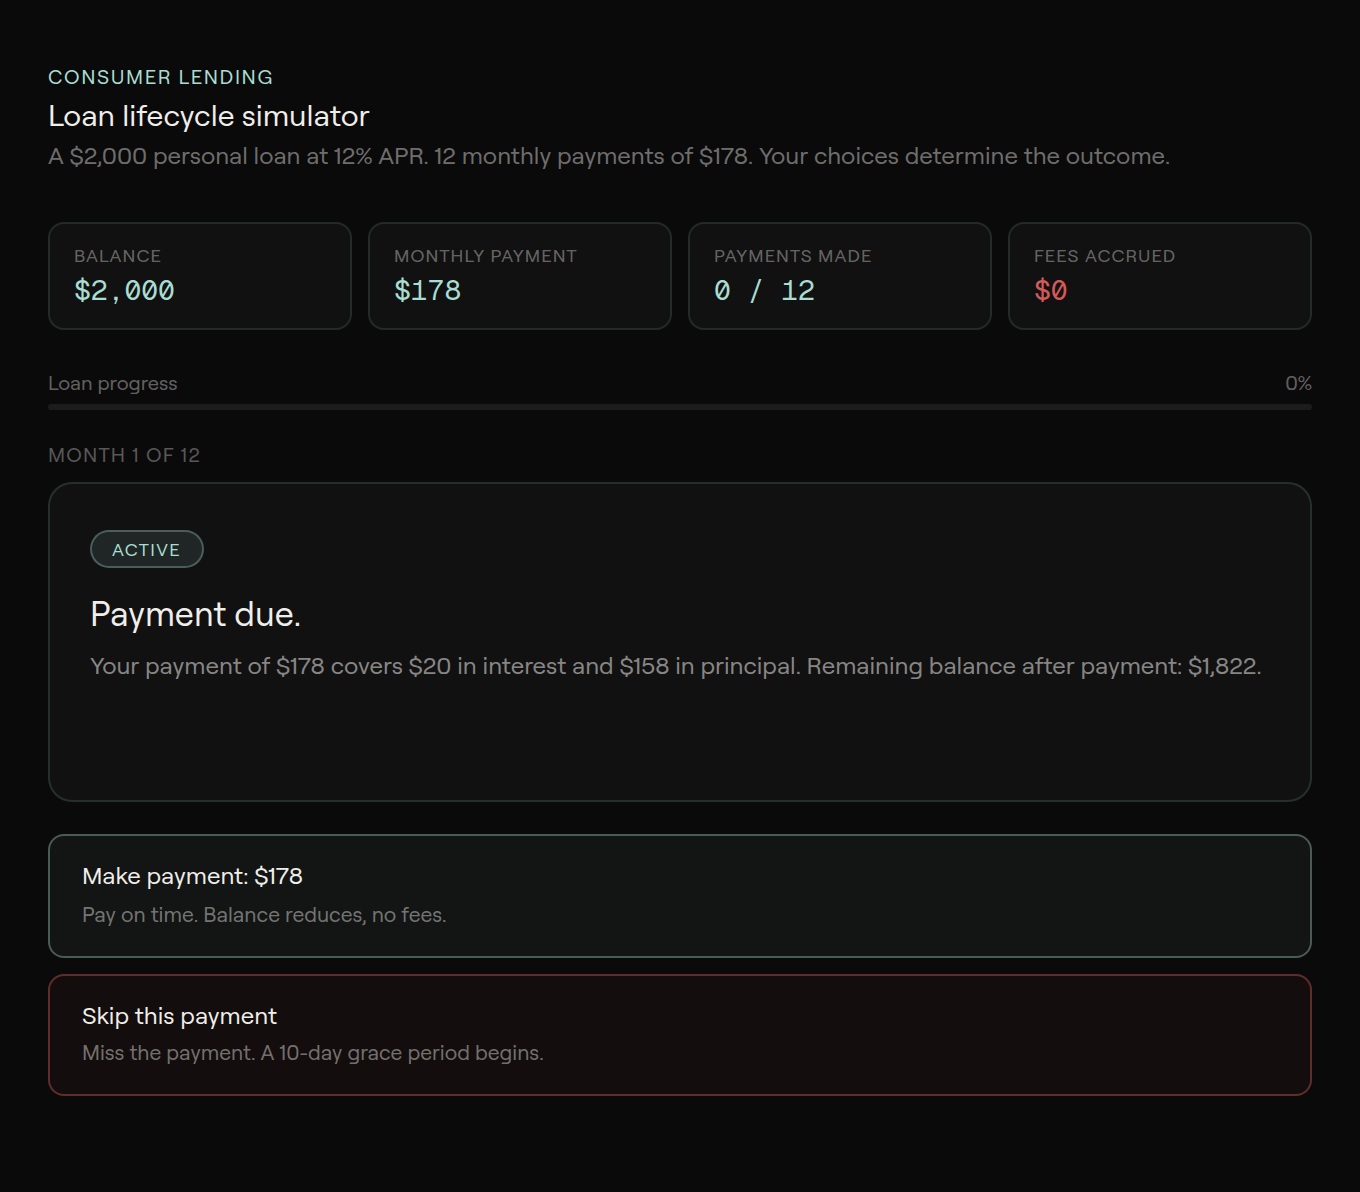1360x1192 pixels.
Task: Click the FEES ACCRUED card label
Action: click(1104, 256)
